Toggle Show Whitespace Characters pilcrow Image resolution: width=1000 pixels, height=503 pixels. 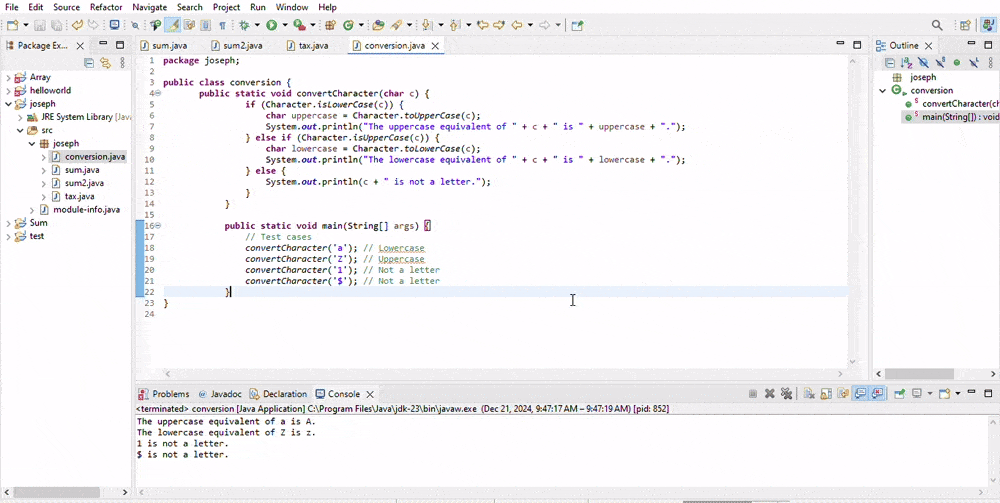click(x=223, y=26)
